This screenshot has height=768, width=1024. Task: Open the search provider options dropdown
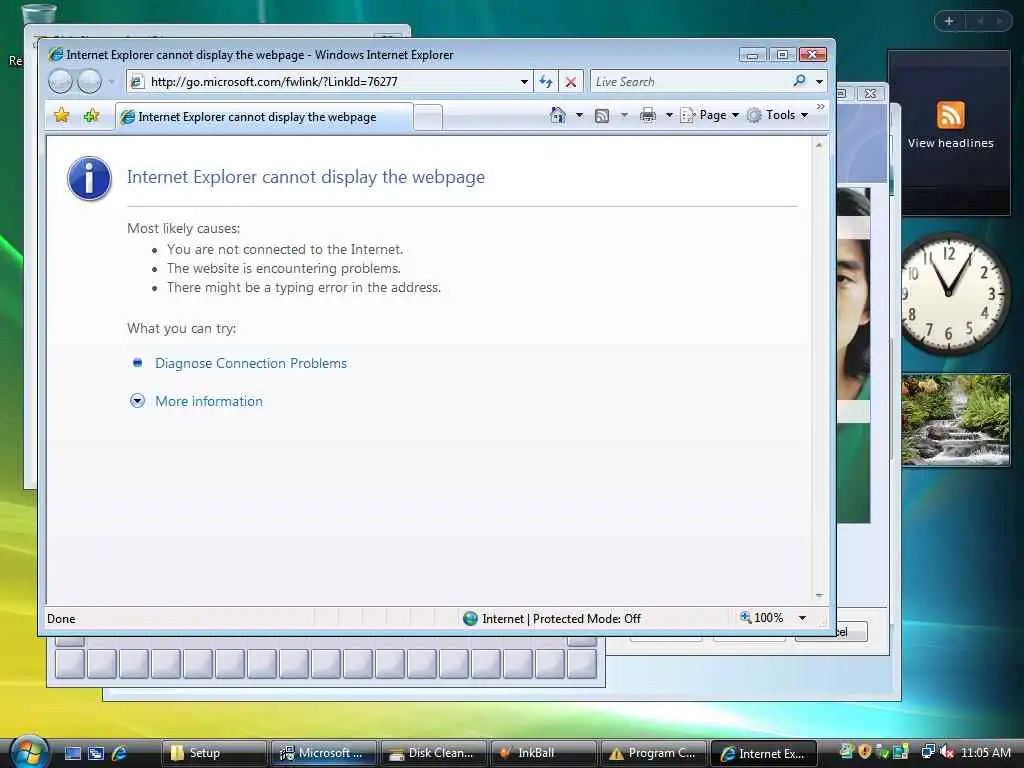click(819, 82)
